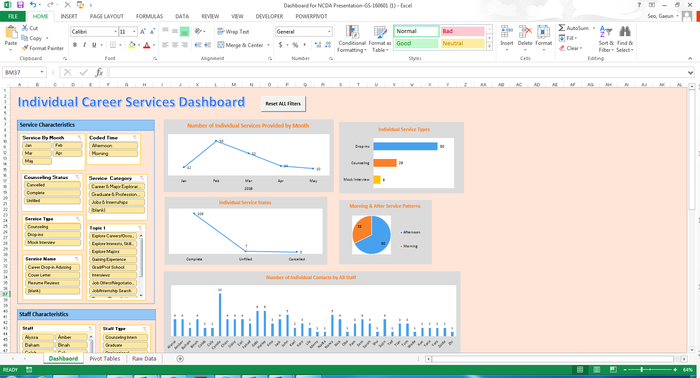Clear filter on Counseling Status slicer

click(x=78, y=177)
